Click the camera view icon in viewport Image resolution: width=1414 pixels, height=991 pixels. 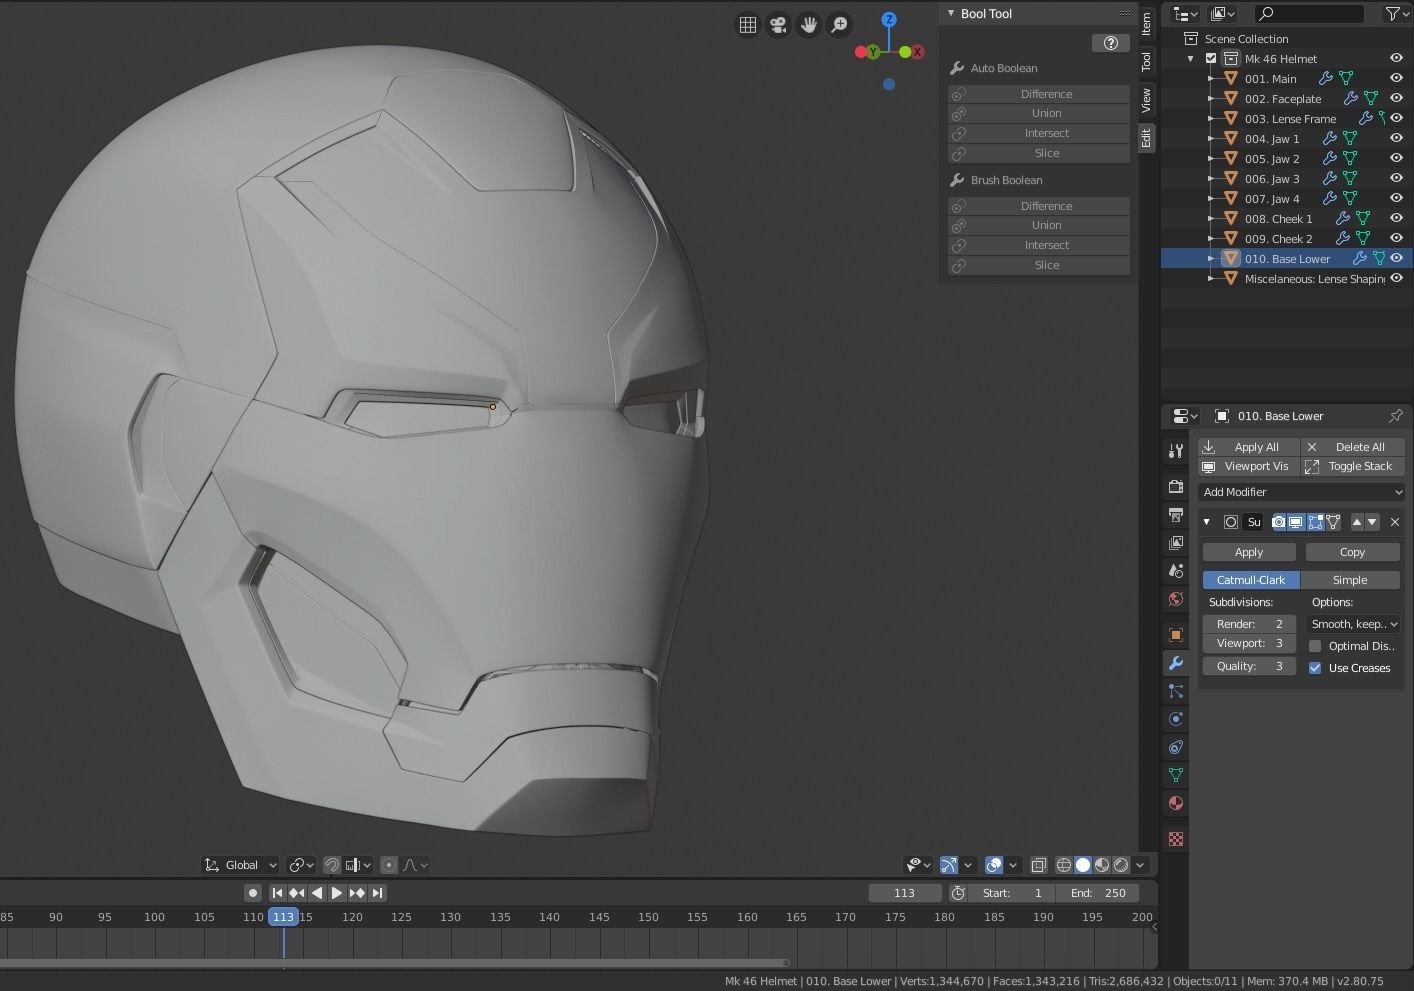pyautogui.click(x=778, y=25)
